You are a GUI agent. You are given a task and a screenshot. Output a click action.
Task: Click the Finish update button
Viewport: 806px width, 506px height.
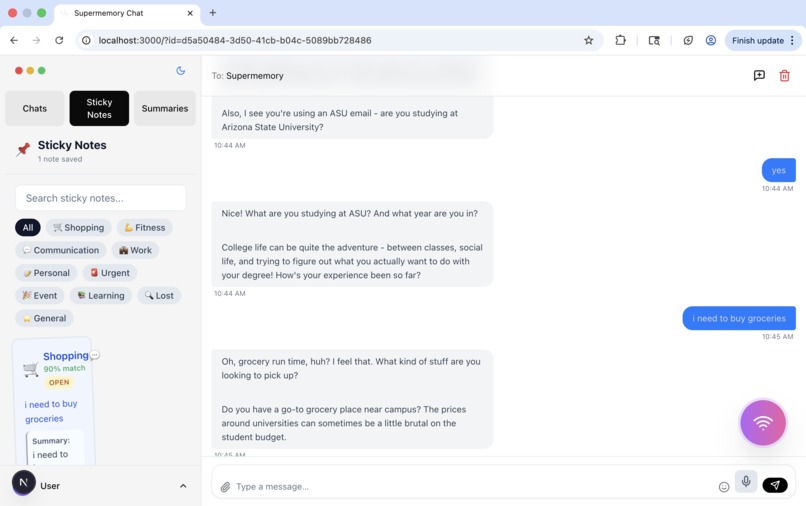[x=758, y=40]
